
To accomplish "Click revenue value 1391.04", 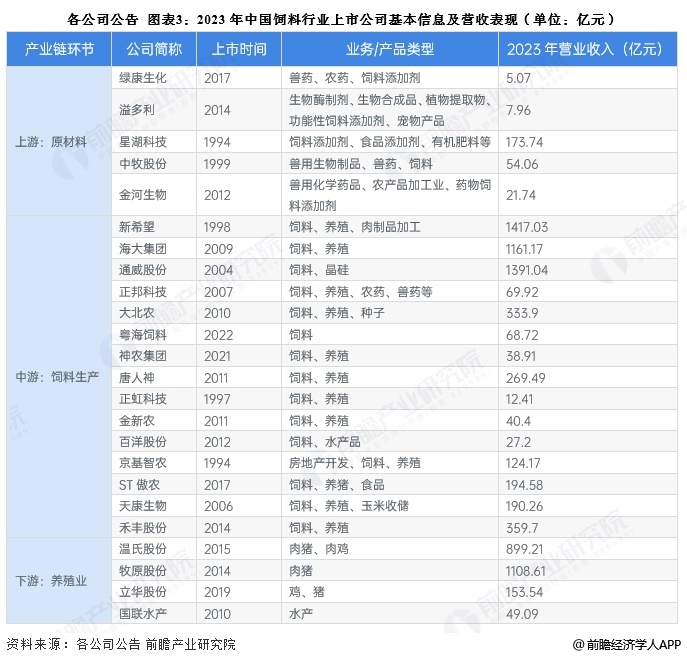I will click(527, 270).
